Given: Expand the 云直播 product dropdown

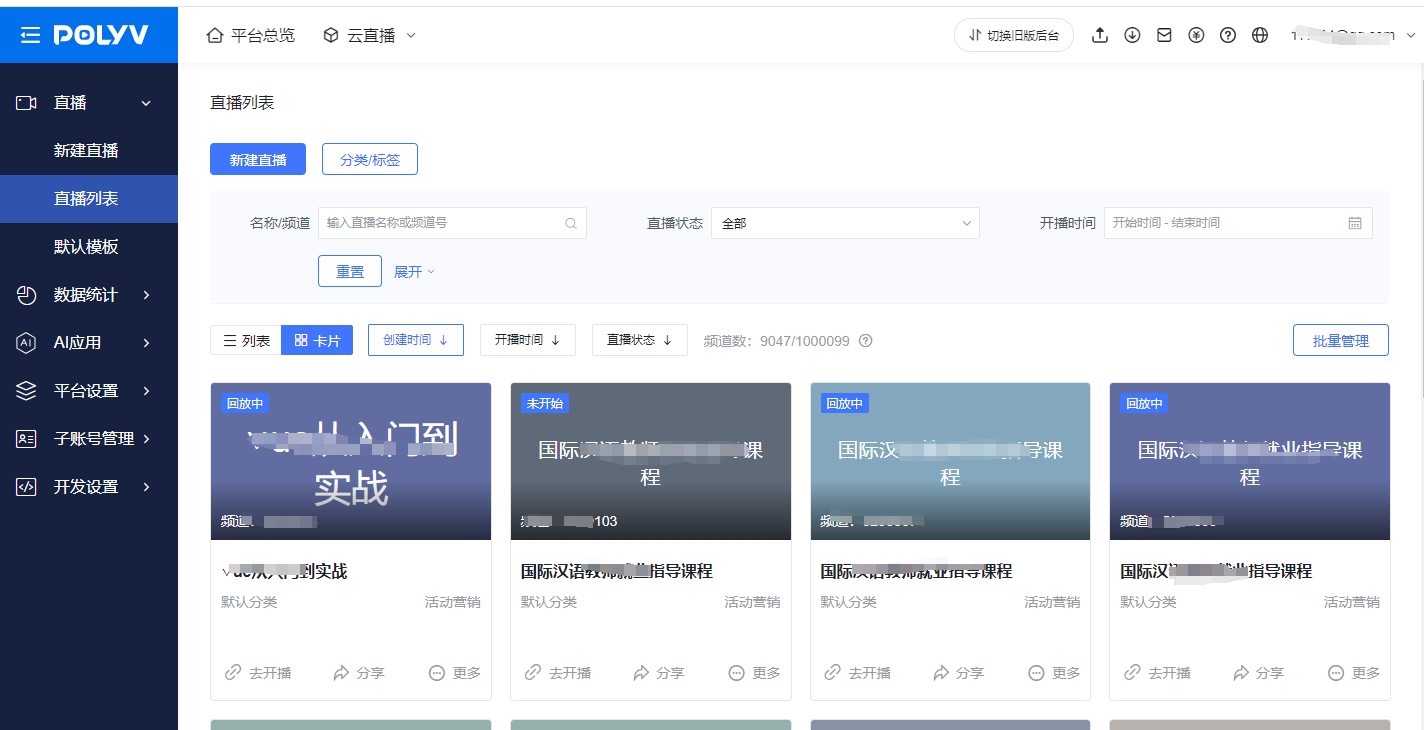Looking at the screenshot, I should [369, 35].
